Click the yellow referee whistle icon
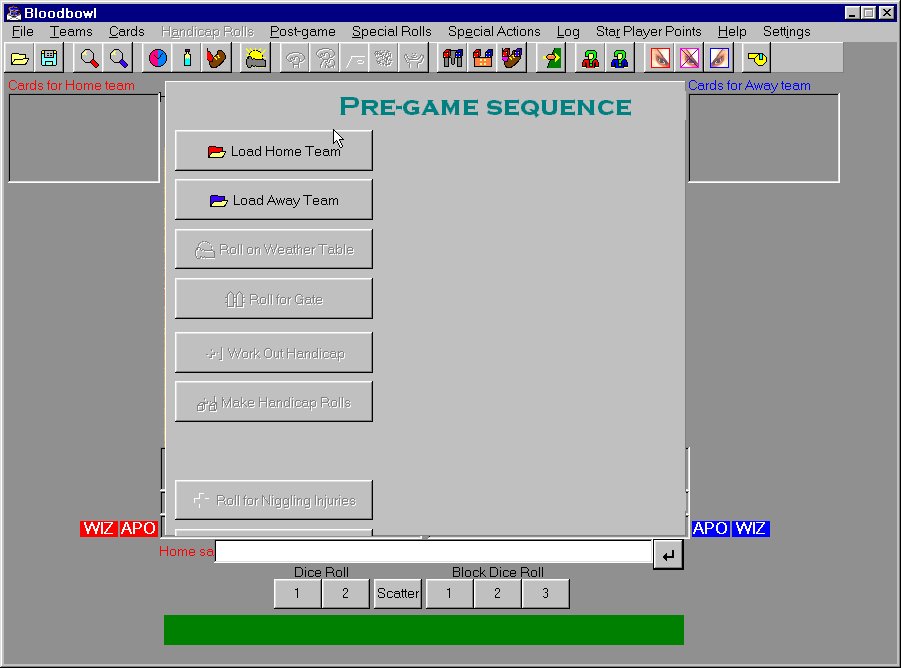 pos(757,58)
